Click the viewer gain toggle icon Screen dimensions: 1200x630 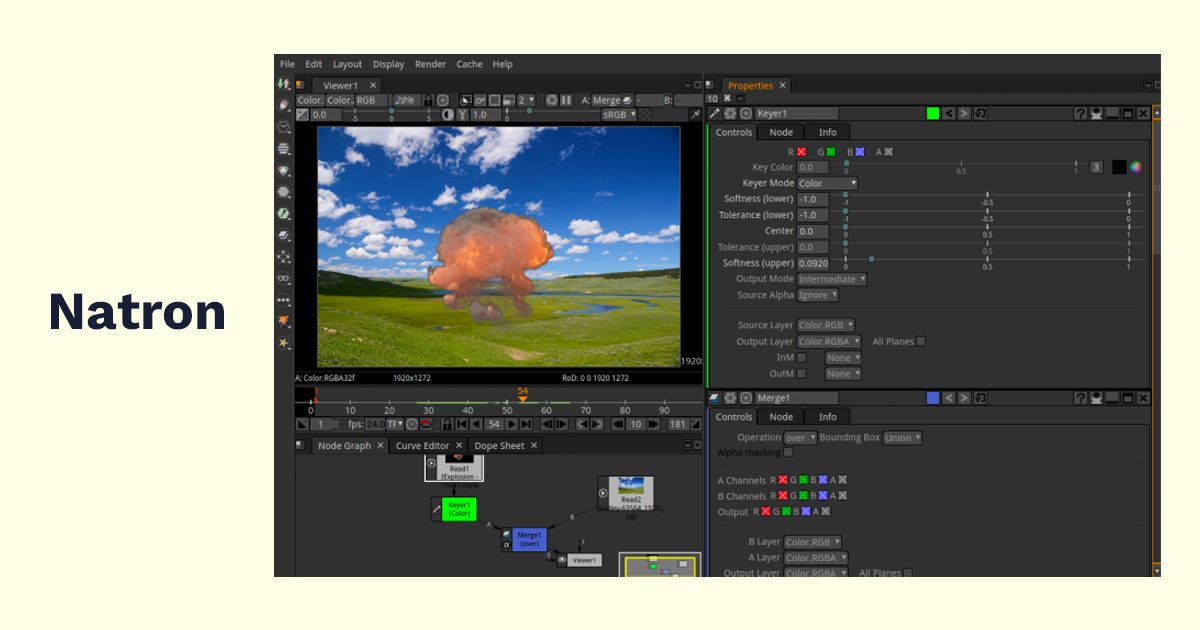coord(302,114)
